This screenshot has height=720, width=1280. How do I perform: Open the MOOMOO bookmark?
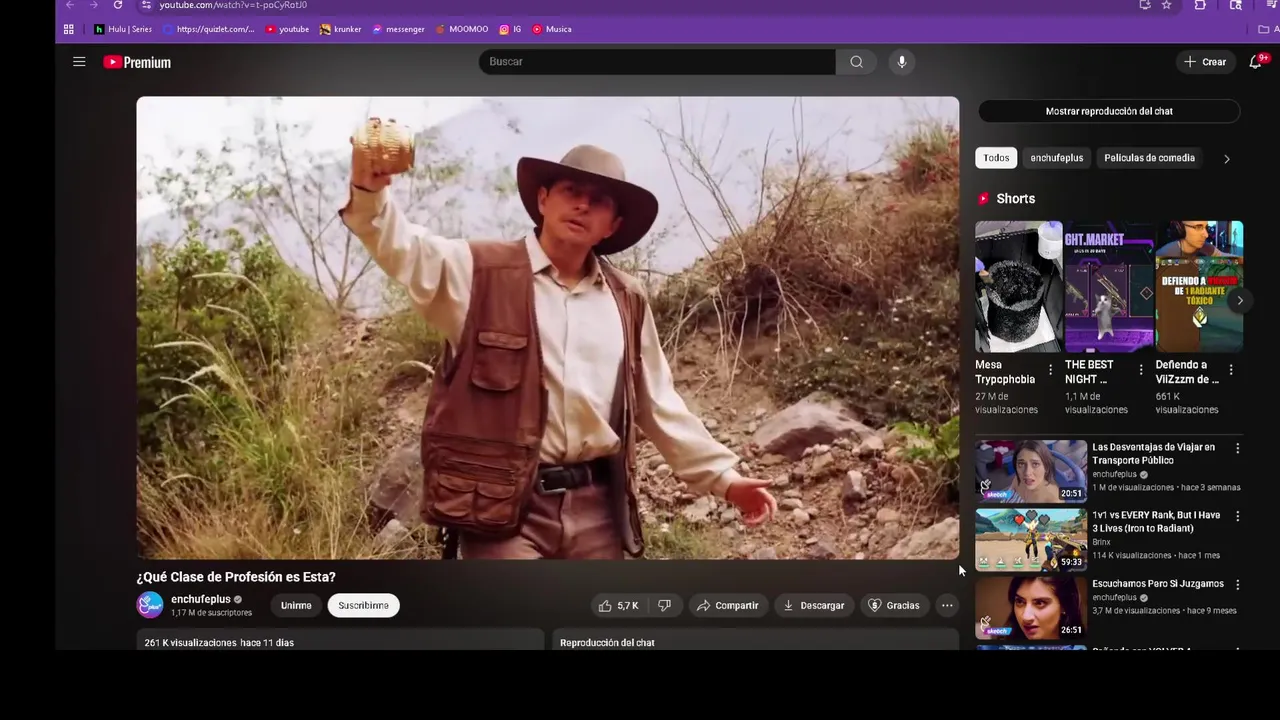461,29
